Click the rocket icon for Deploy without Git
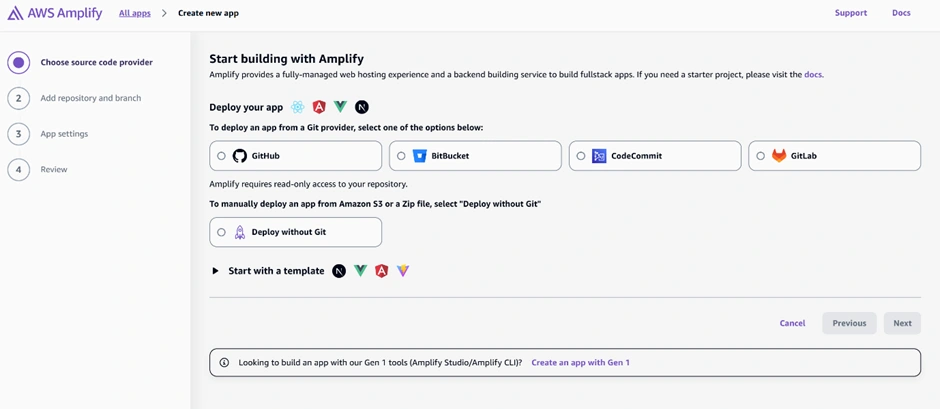 239,232
